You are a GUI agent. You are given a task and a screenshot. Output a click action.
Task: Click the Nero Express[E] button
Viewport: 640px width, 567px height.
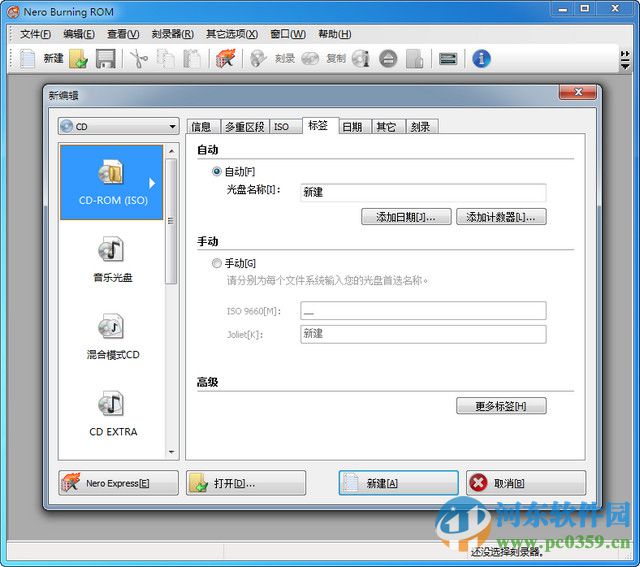click(118, 483)
